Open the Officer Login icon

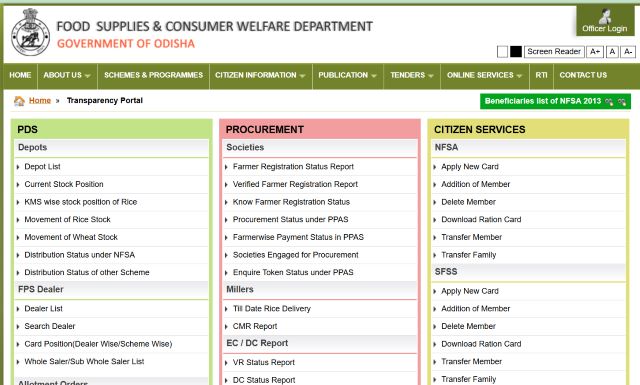[605, 16]
